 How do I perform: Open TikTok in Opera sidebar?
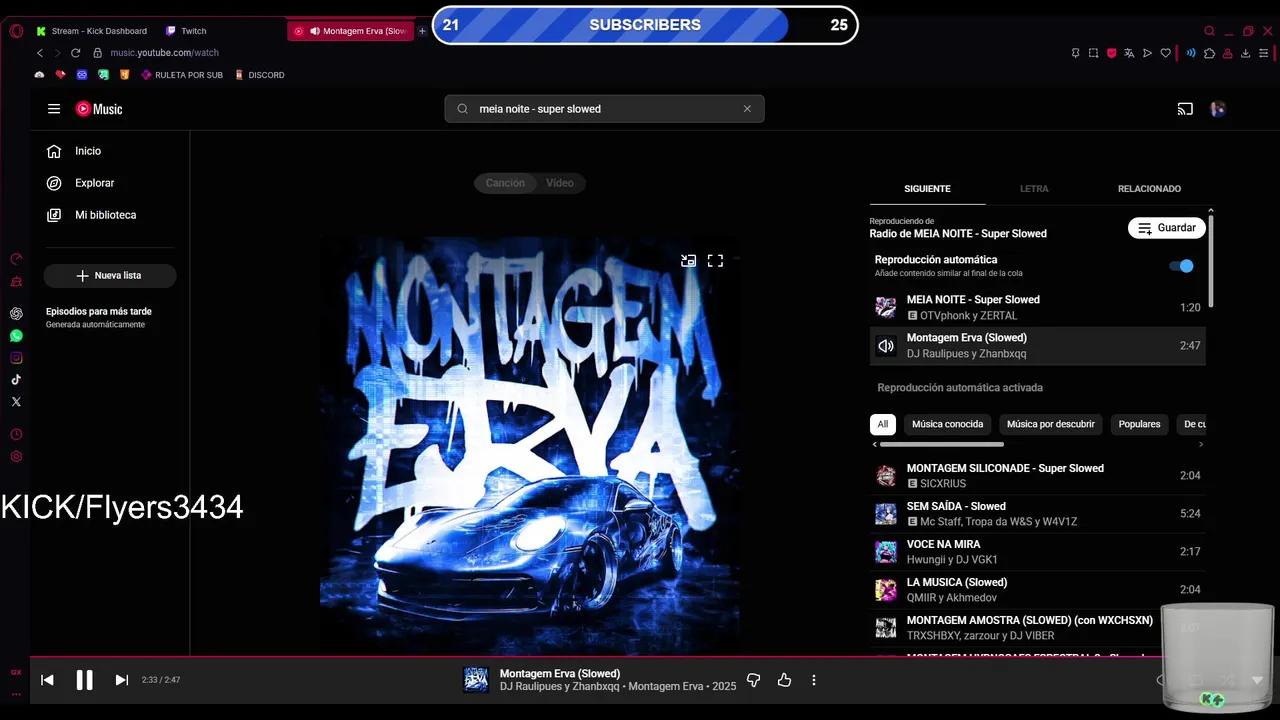point(16,380)
